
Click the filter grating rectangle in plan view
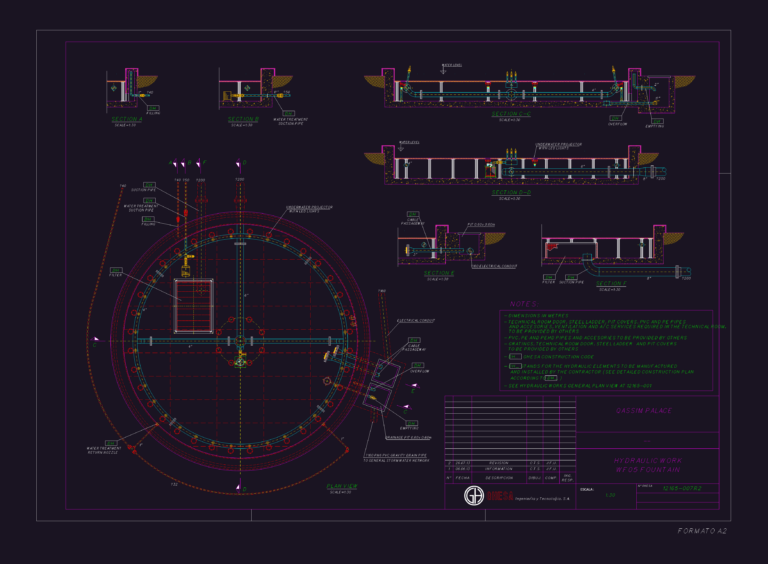193,306
